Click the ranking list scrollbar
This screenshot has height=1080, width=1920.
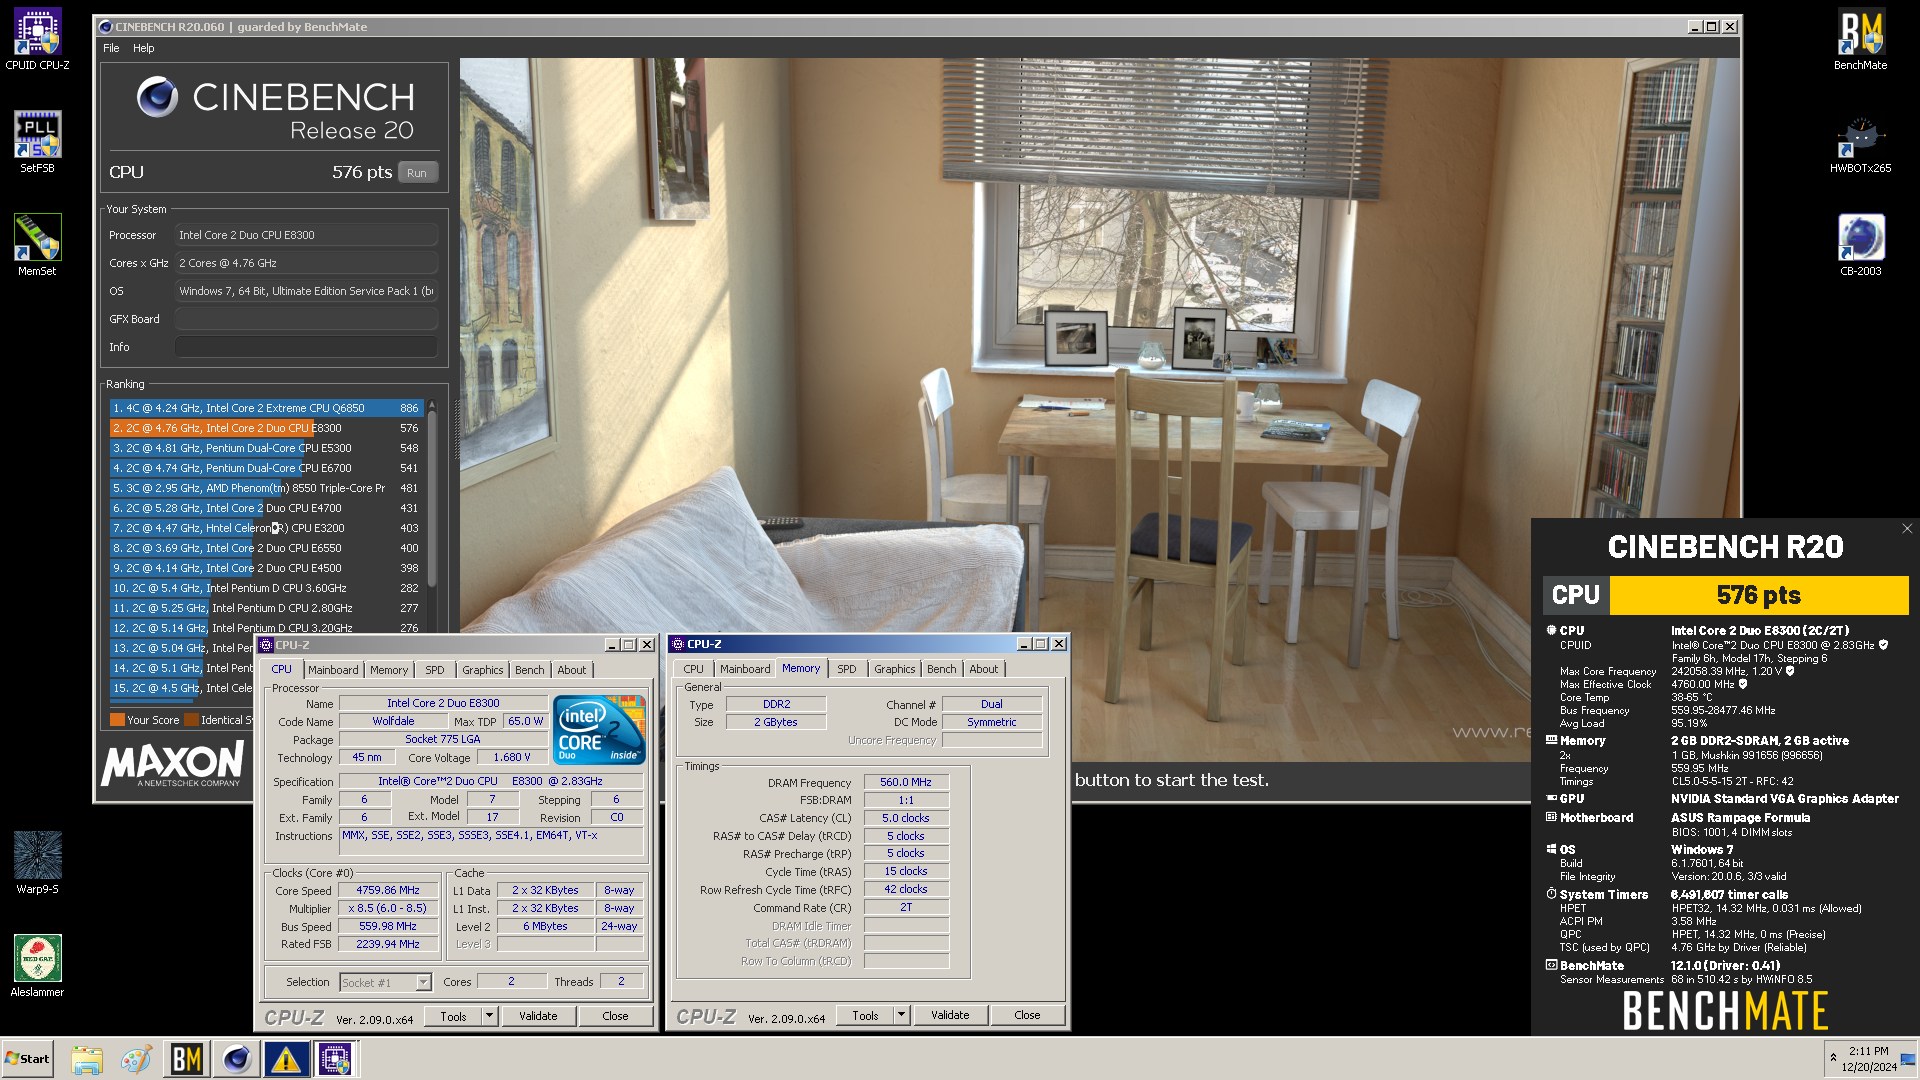coord(432,495)
